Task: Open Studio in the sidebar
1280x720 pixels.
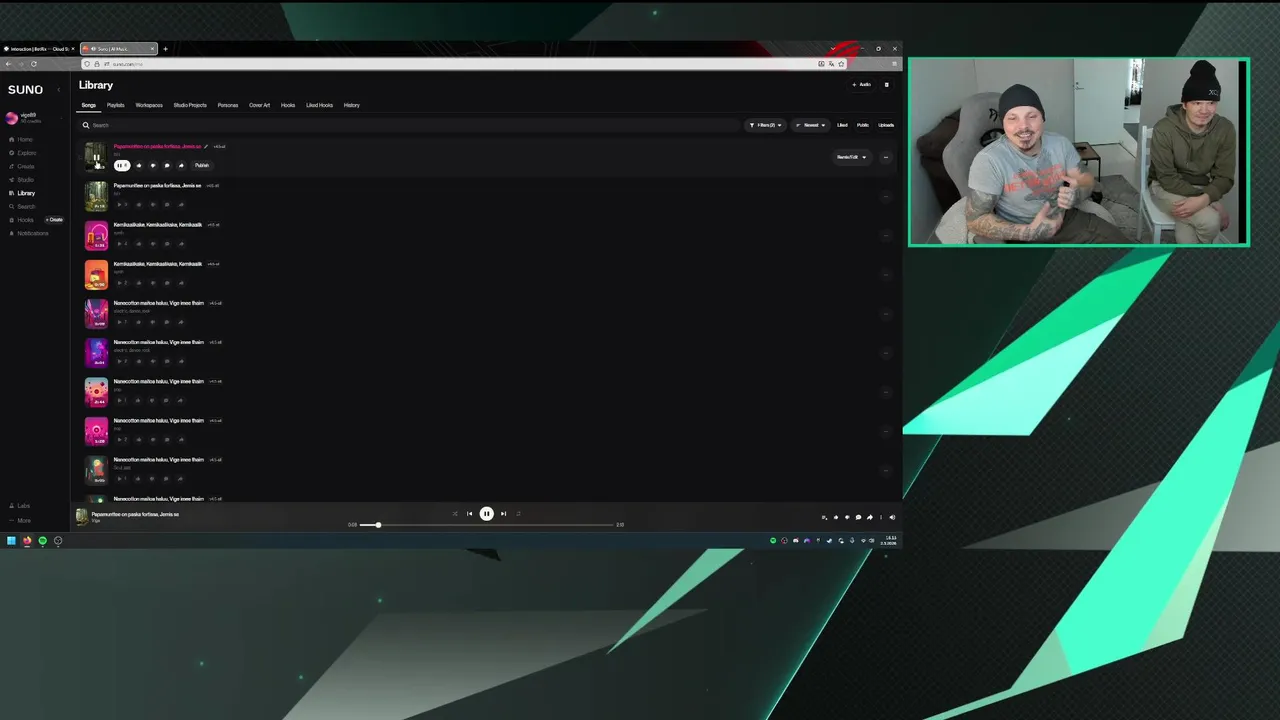Action: tap(21, 180)
